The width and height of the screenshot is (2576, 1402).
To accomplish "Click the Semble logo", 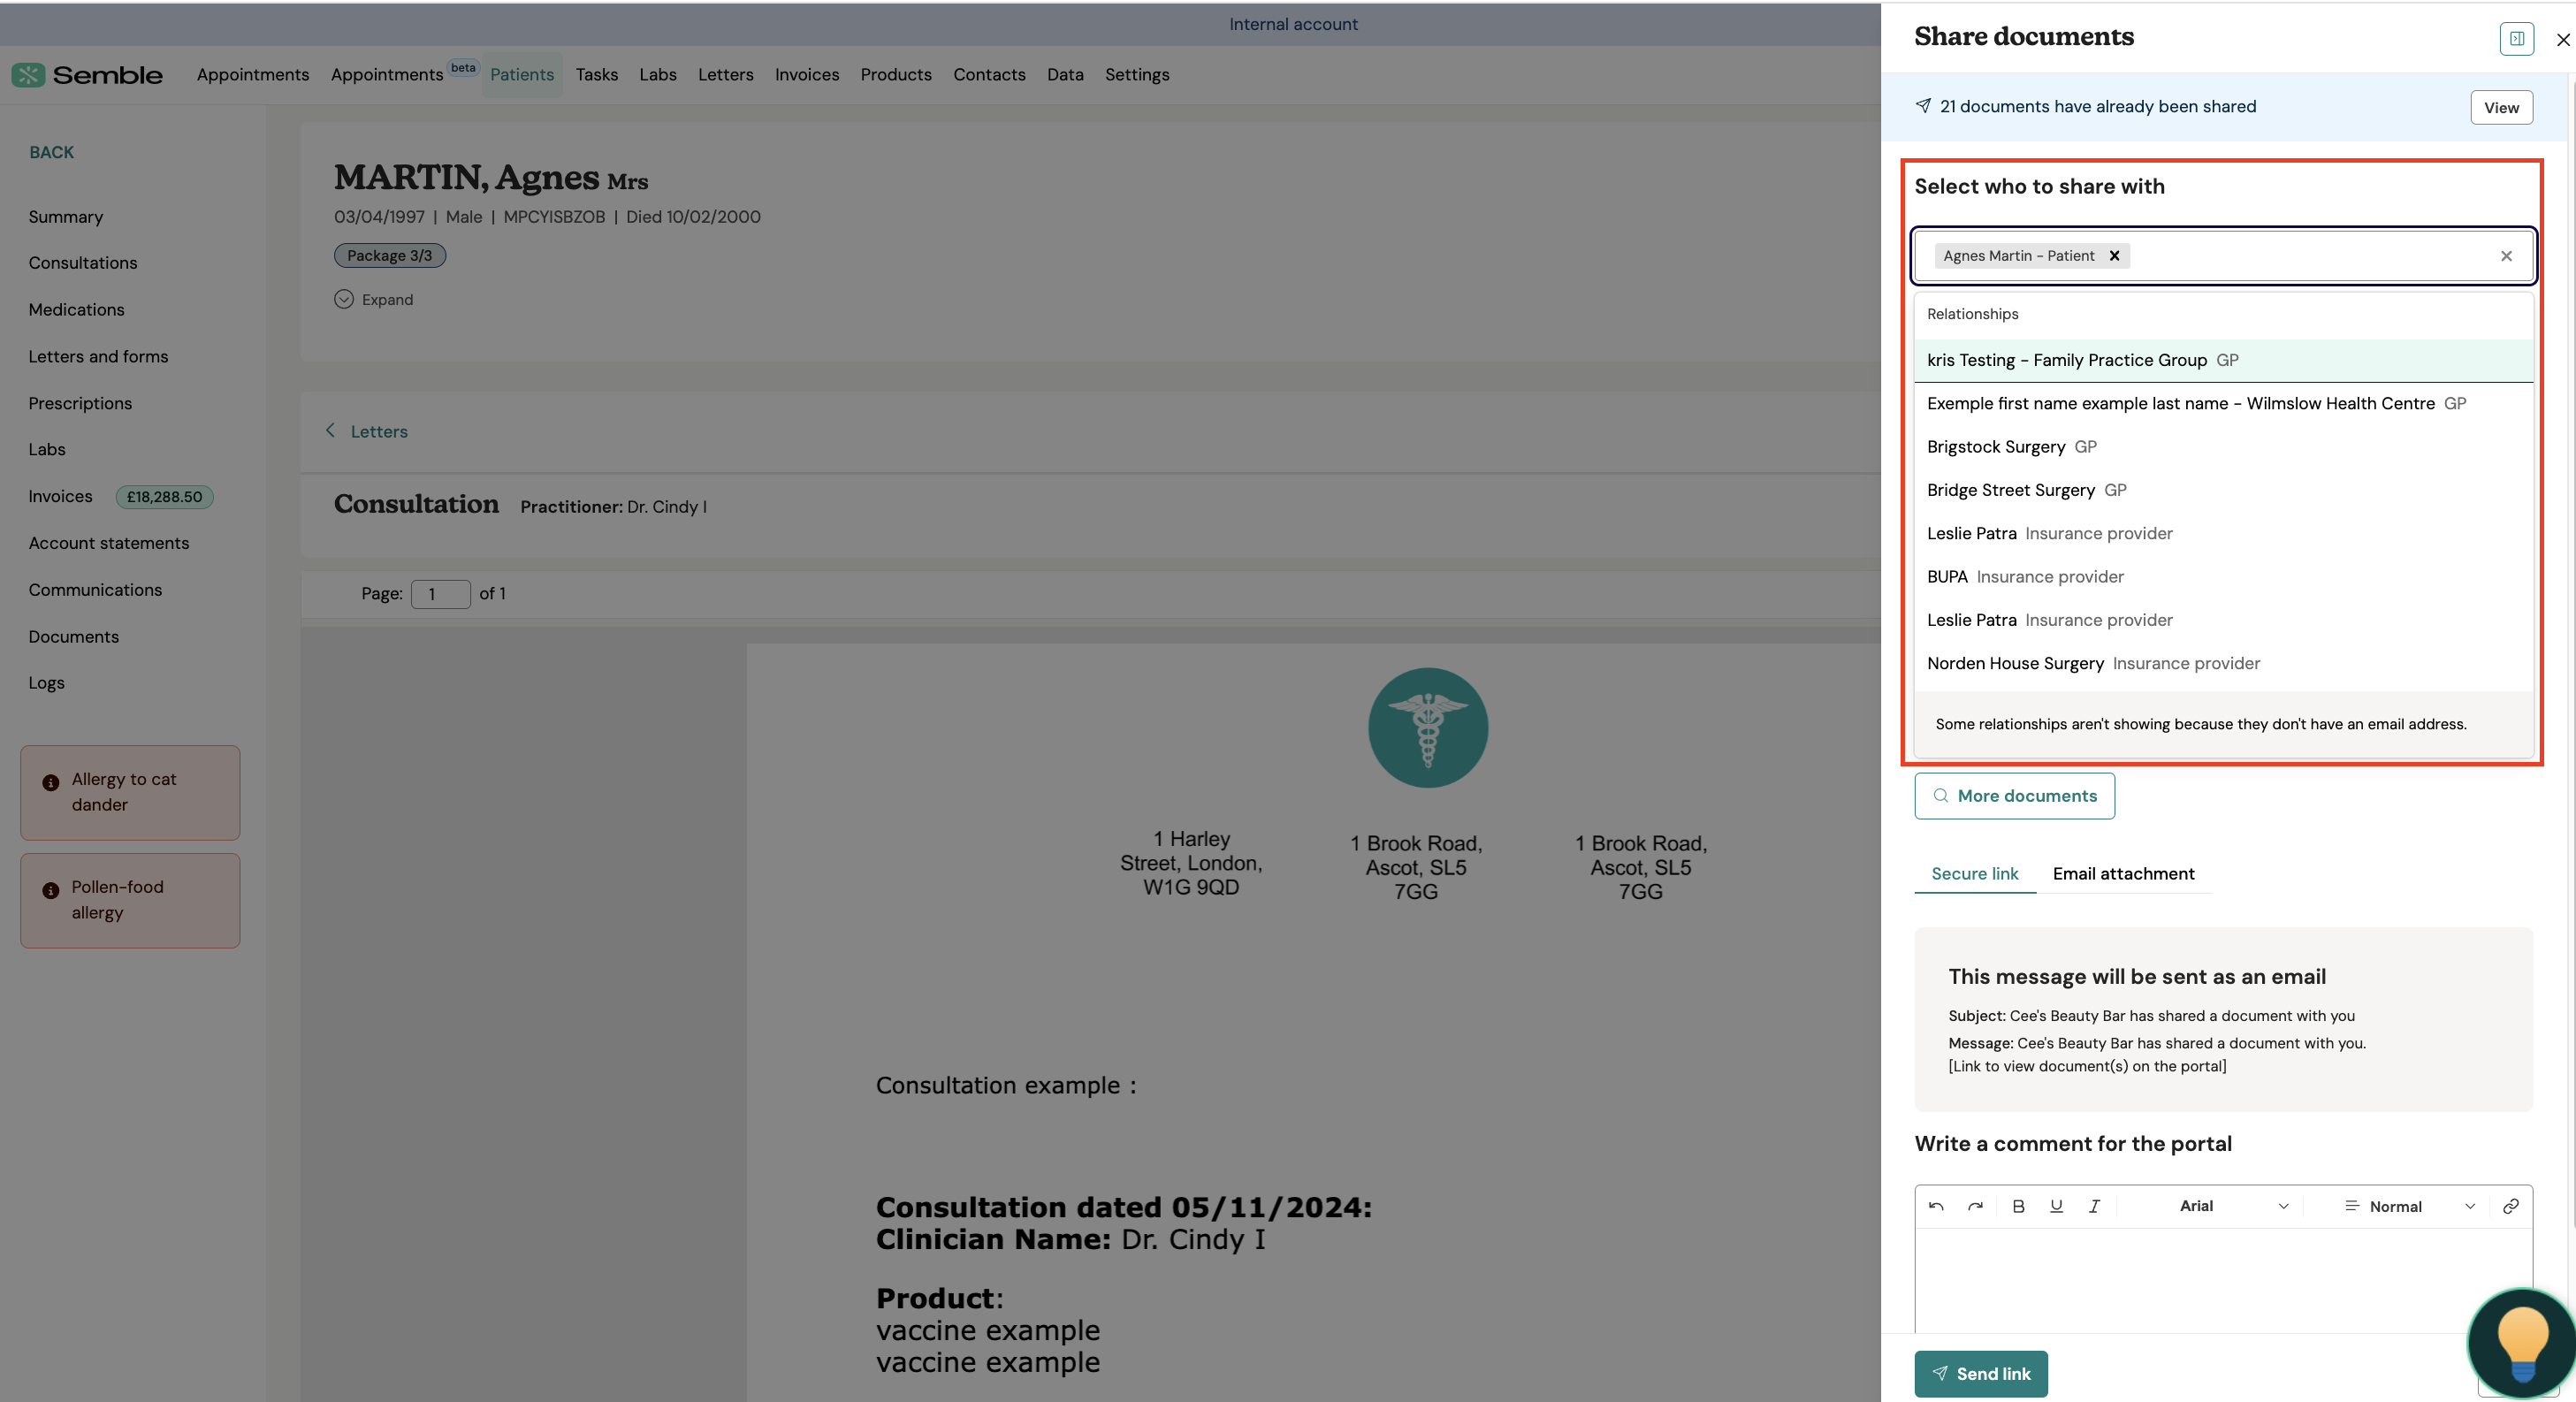I will 87,75.
